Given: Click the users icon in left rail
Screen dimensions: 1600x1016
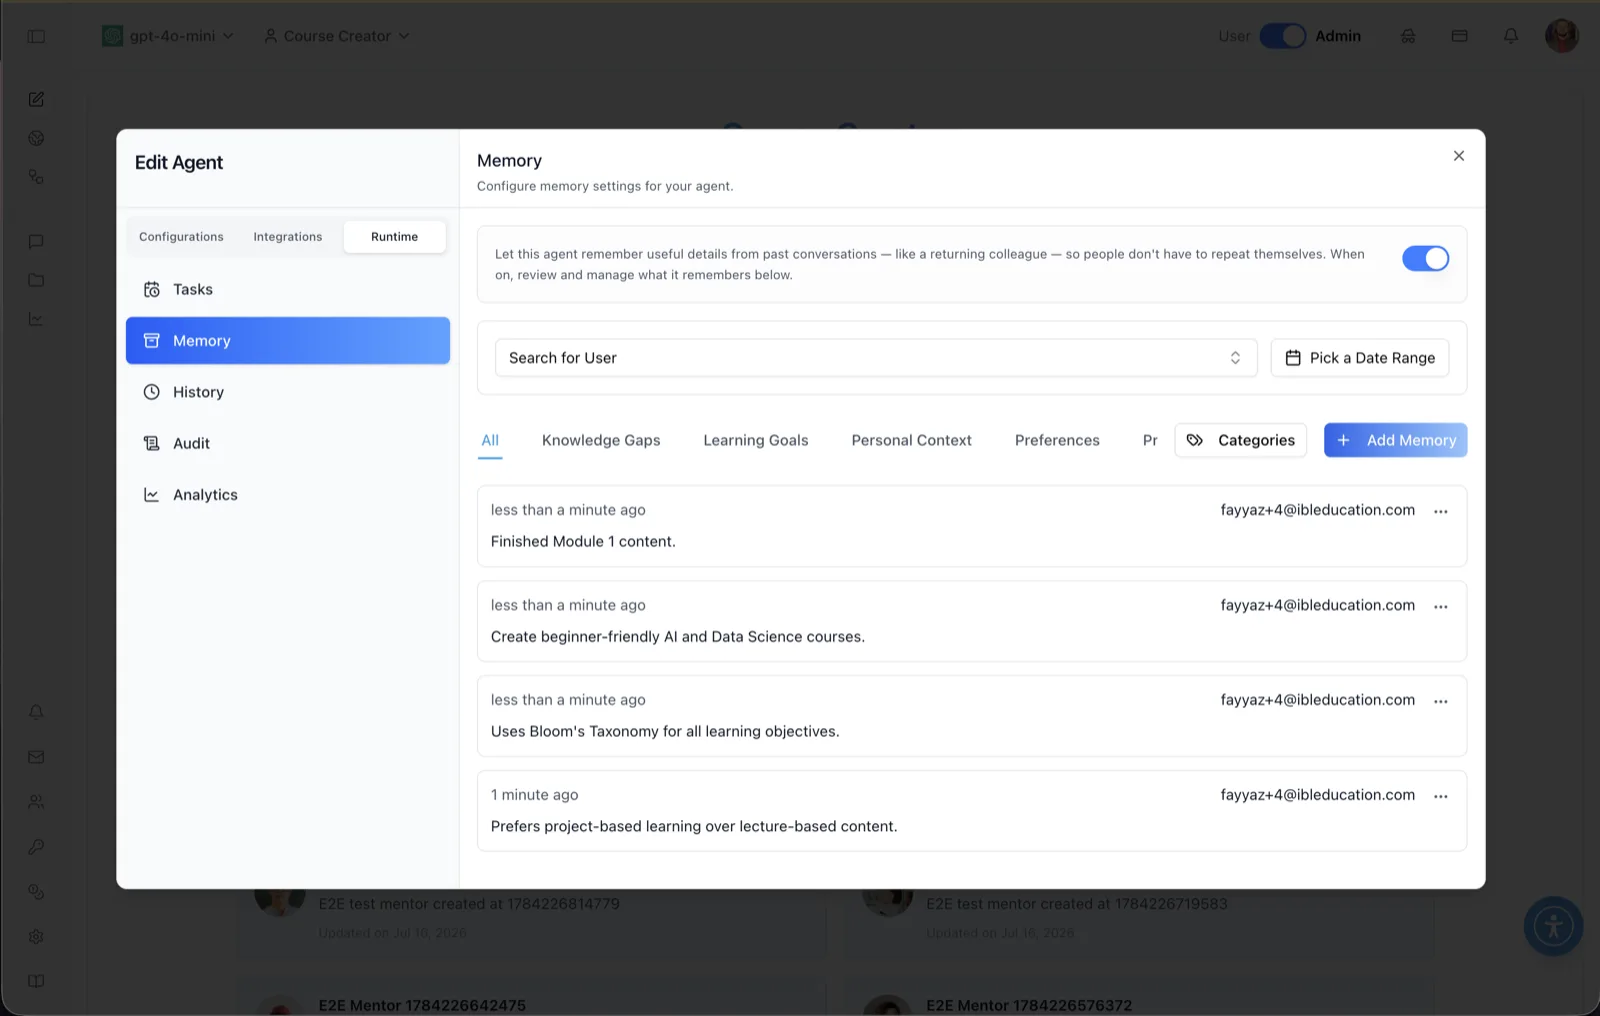Looking at the screenshot, I should 36,802.
